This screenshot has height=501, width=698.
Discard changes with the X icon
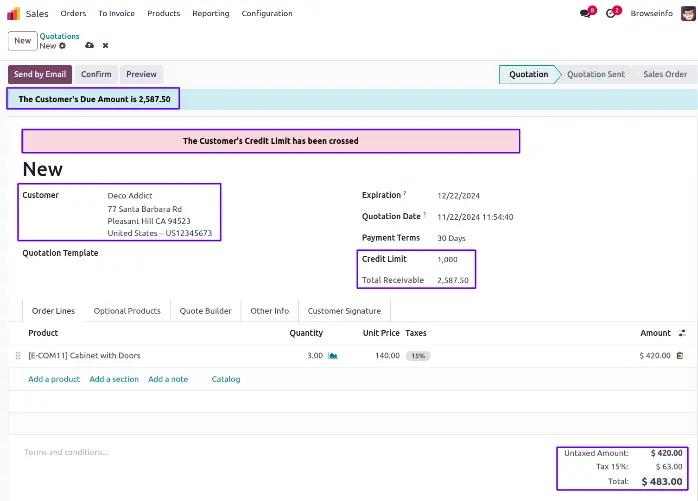pos(105,46)
